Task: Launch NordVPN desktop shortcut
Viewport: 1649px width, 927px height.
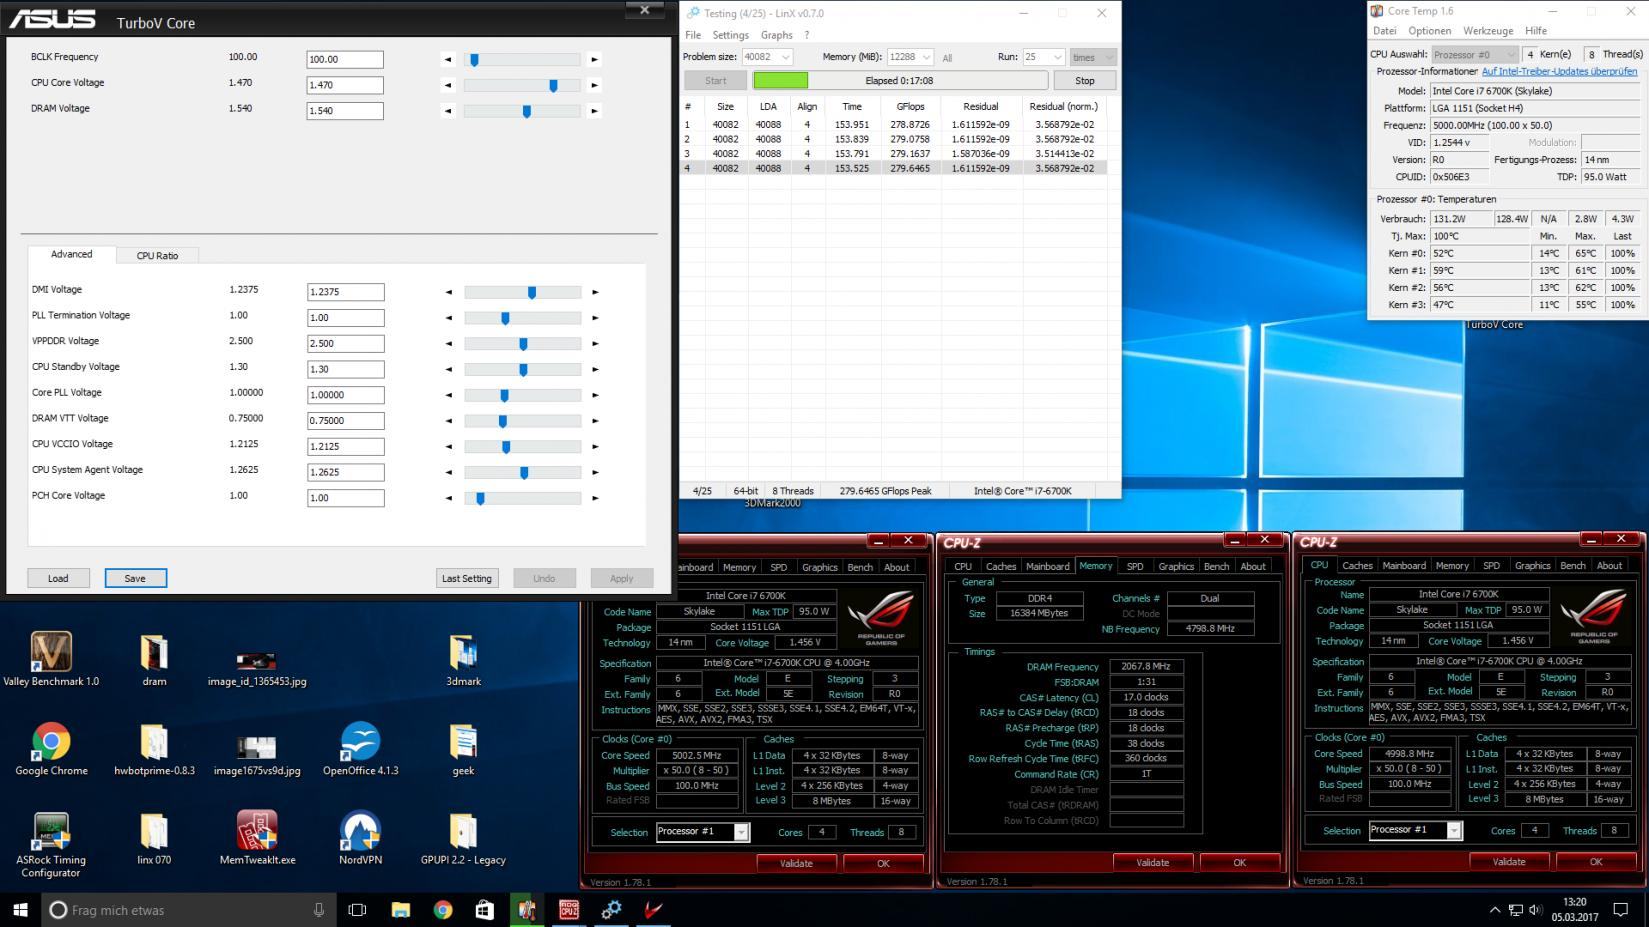Action: (360, 838)
